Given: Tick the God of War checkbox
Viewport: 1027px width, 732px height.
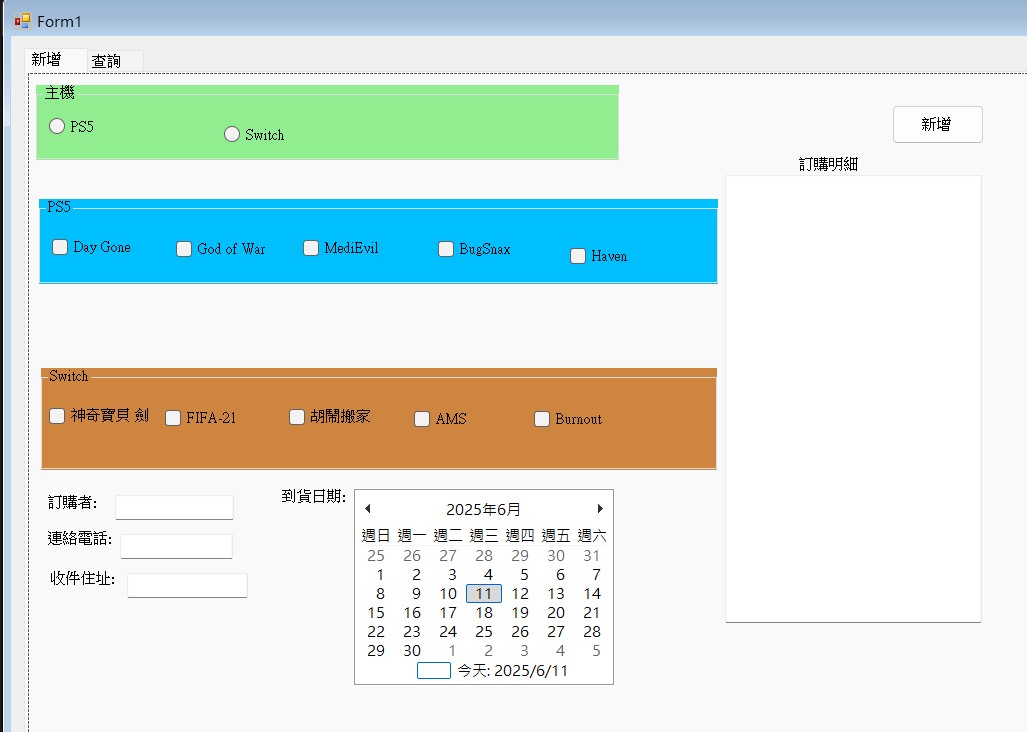Looking at the screenshot, I should [x=184, y=249].
